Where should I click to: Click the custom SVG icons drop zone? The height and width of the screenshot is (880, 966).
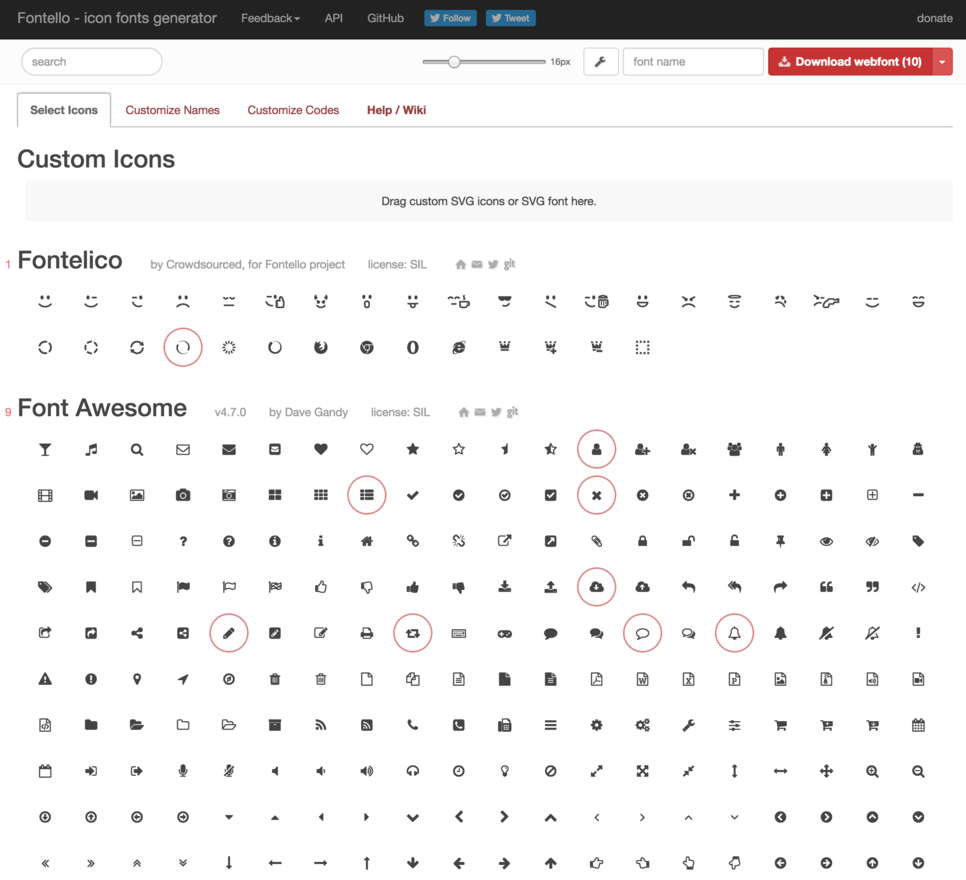[x=489, y=202]
